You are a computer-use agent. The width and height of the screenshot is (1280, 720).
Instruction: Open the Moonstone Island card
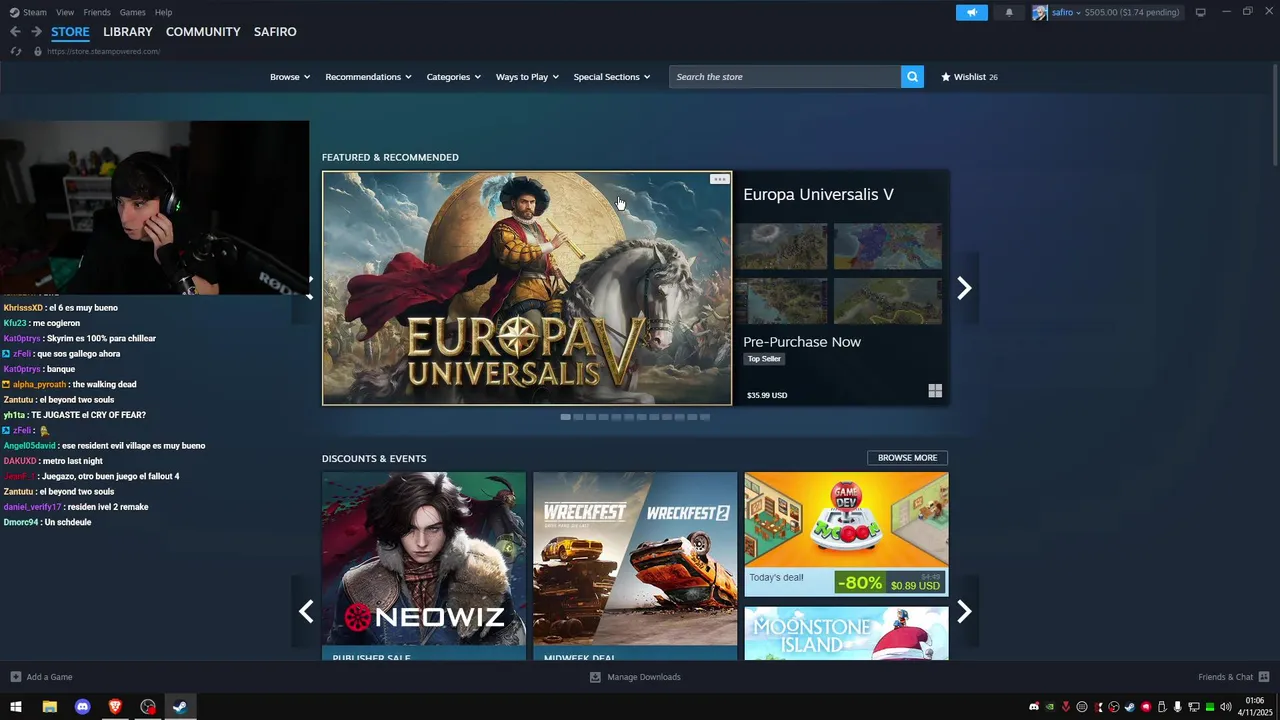pyautogui.click(x=846, y=633)
